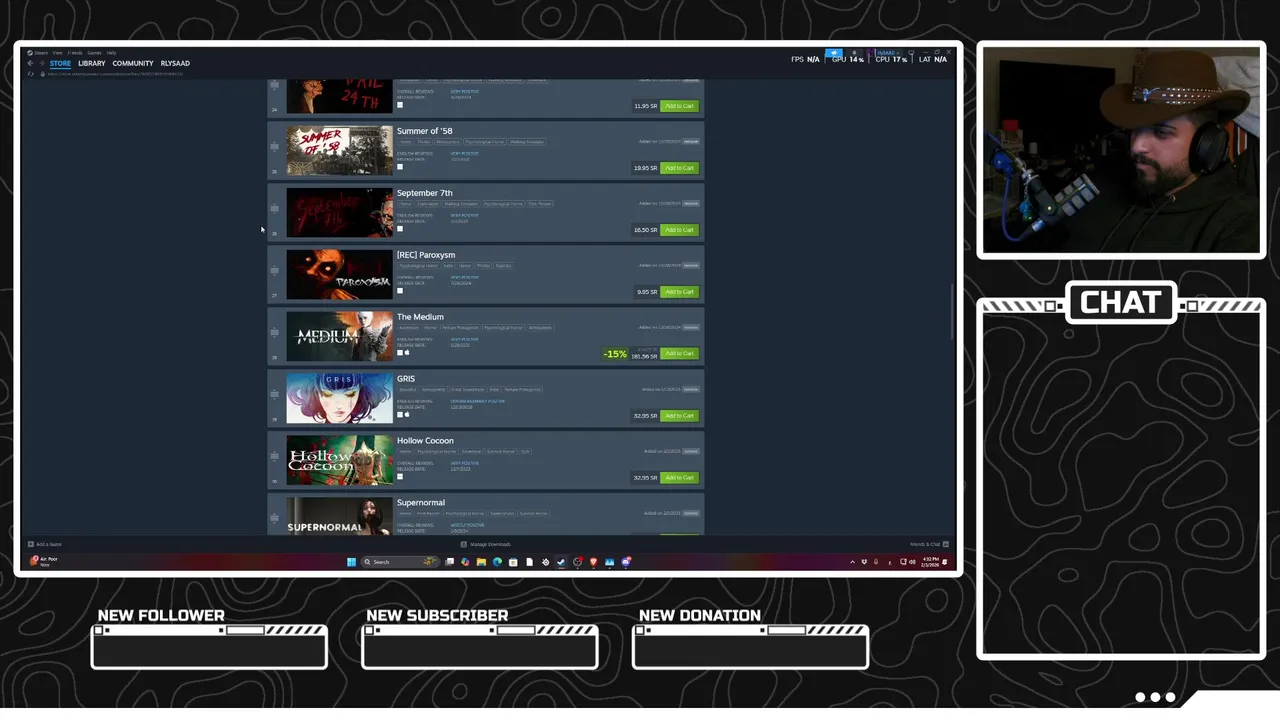Click the 9.95 SR price for [REC] Paroxysm
Viewport: 1280px width, 720px height.
click(x=646, y=292)
